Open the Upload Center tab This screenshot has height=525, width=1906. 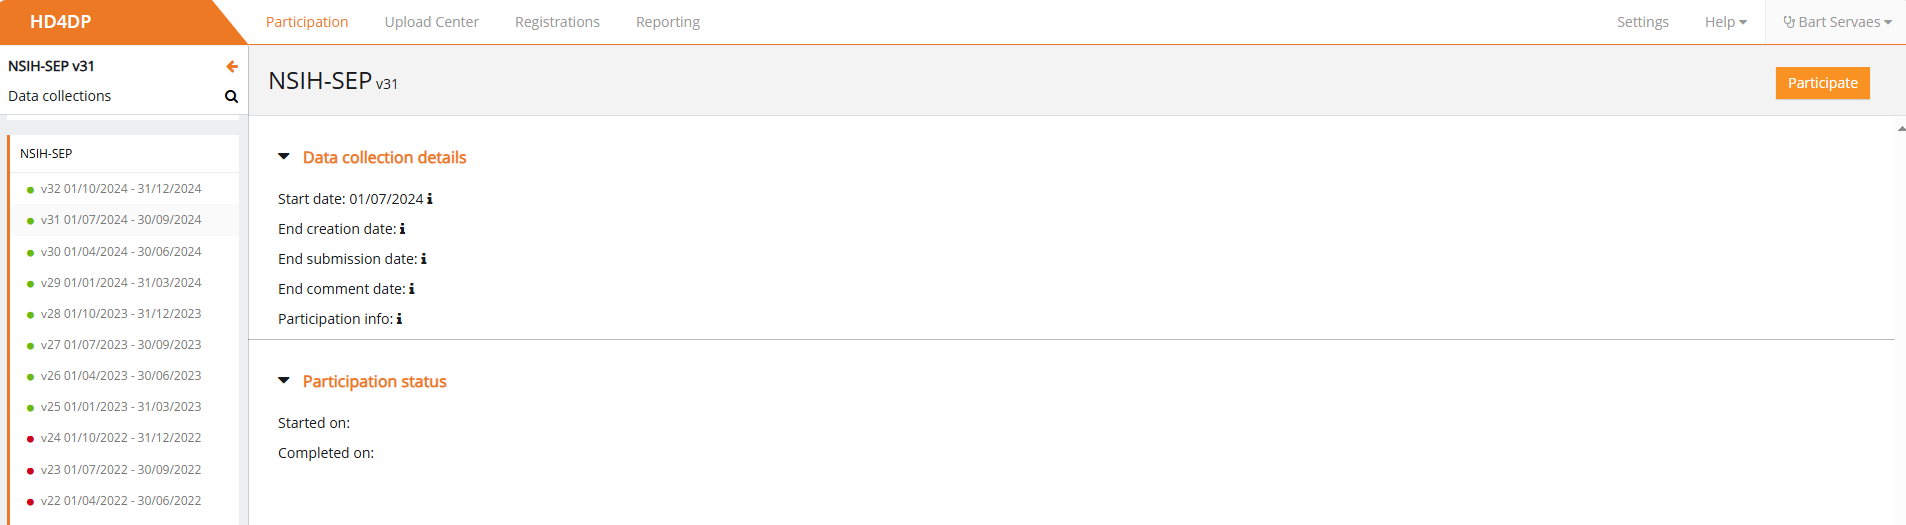click(x=431, y=22)
